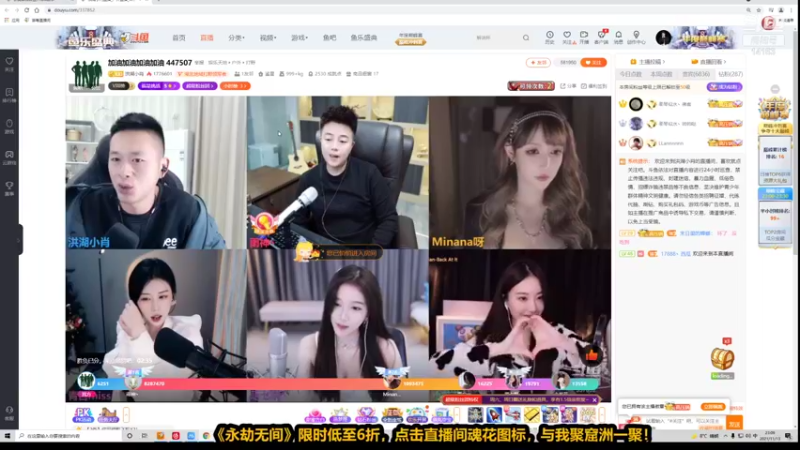Open the trophy event icon in sidebar
Image resolution: width=800 pixels, height=450 pixels.
pyautogui.click(x=9, y=188)
